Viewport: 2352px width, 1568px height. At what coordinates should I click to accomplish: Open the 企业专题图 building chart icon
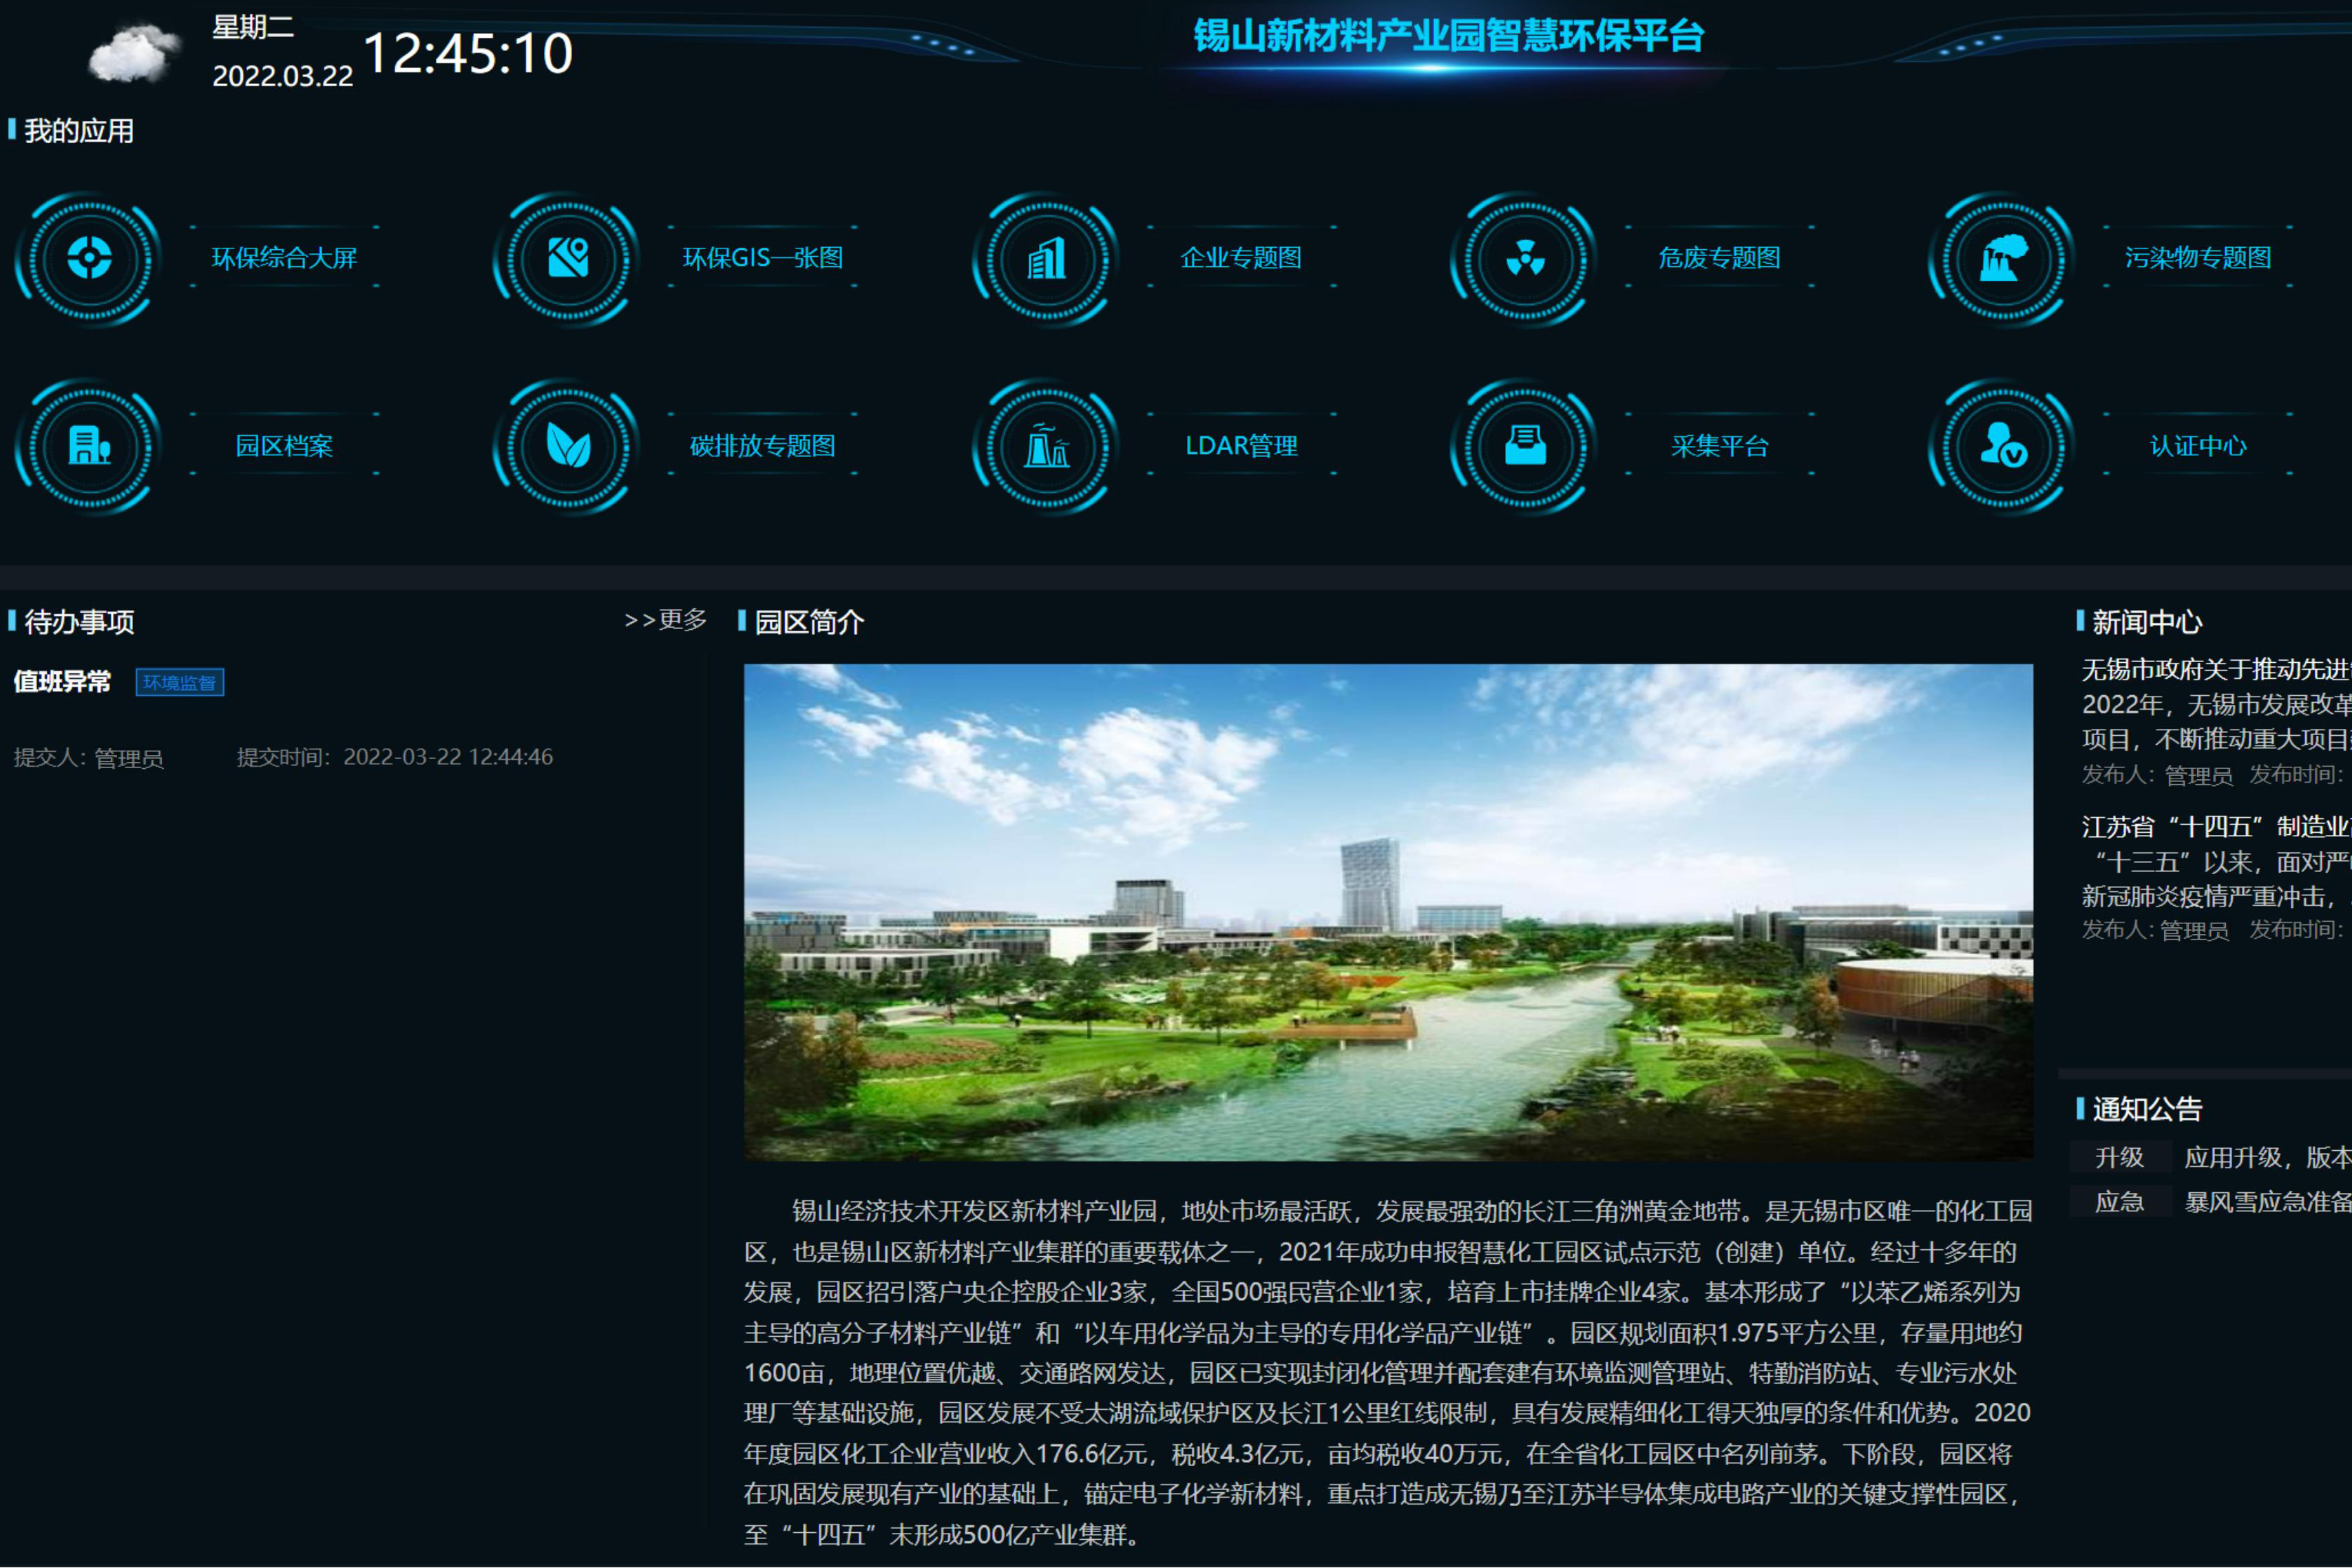(1047, 258)
